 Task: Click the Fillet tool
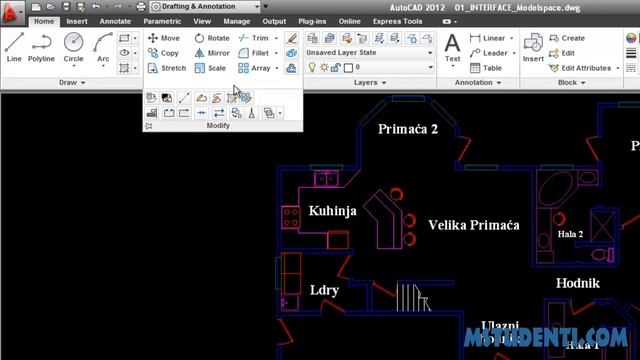(x=253, y=53)
